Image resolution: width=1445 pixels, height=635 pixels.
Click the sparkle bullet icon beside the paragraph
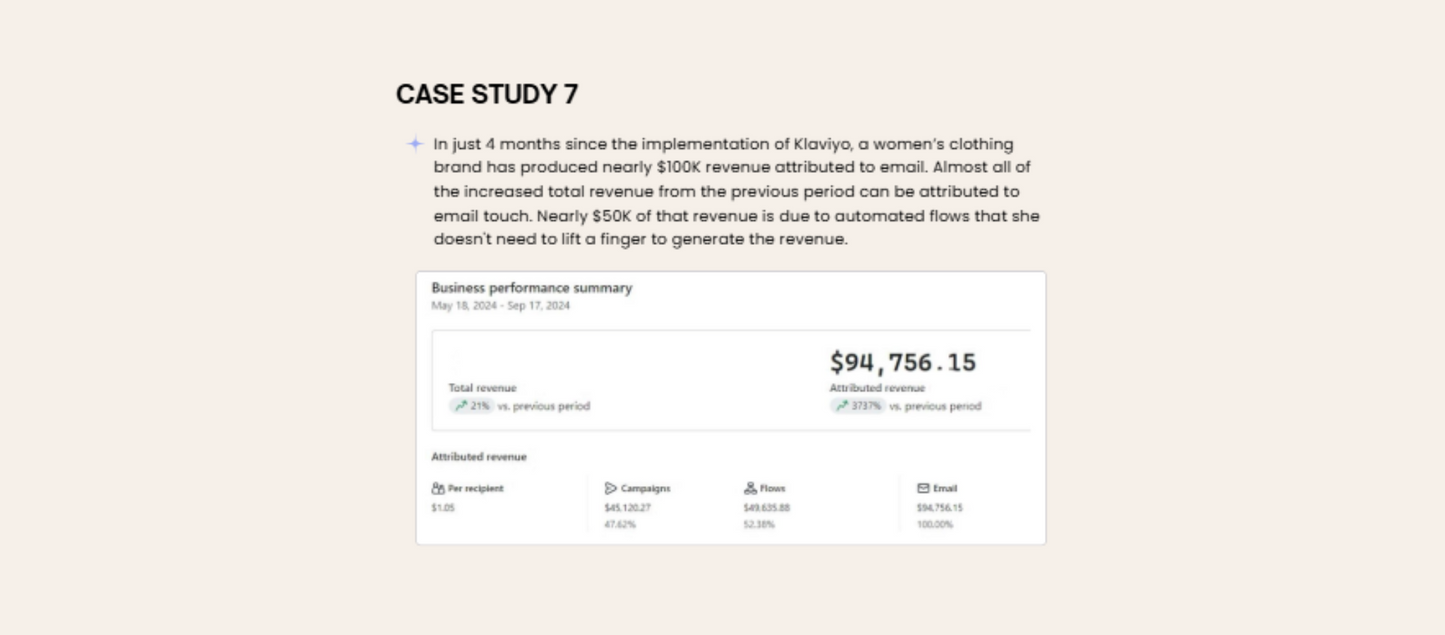(415, 144)
